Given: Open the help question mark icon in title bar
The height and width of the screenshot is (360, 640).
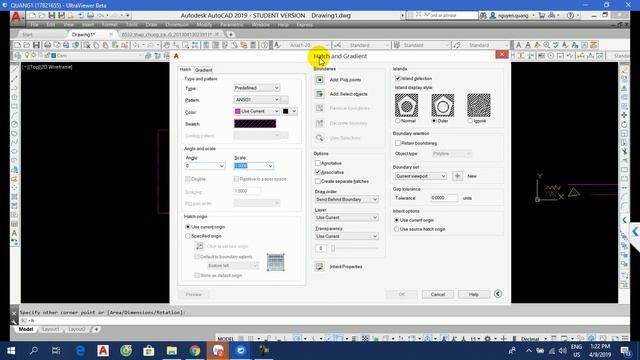Looking at the screenshot, I should point(570,16).
